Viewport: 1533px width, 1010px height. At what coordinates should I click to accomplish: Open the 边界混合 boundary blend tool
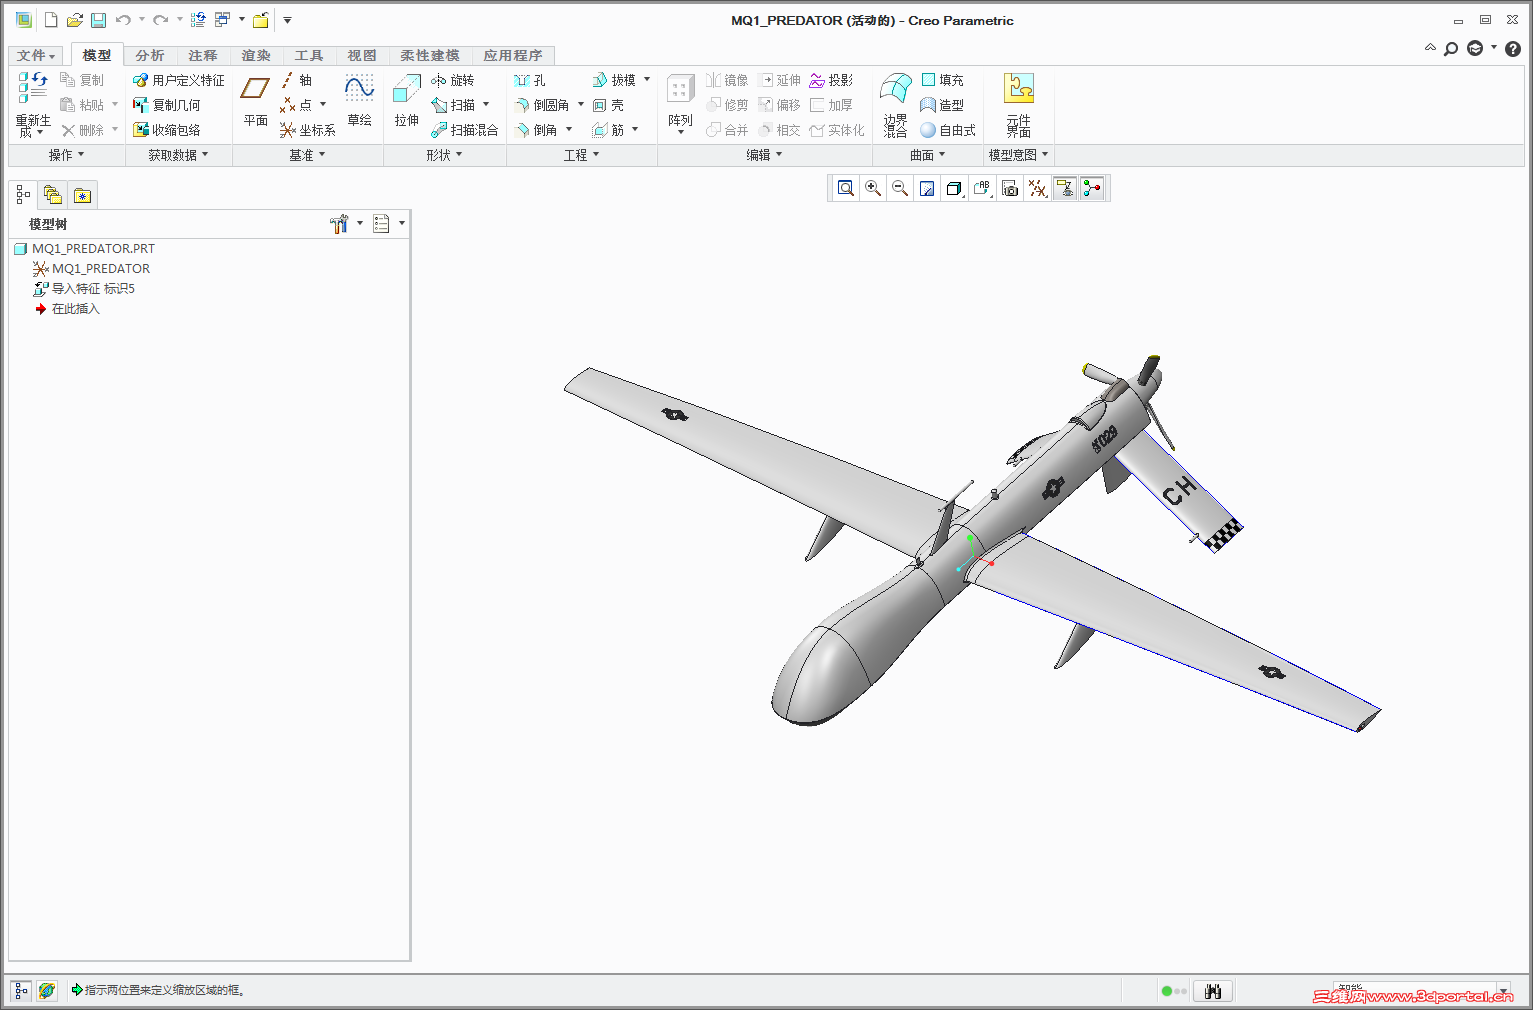[895, 104]
